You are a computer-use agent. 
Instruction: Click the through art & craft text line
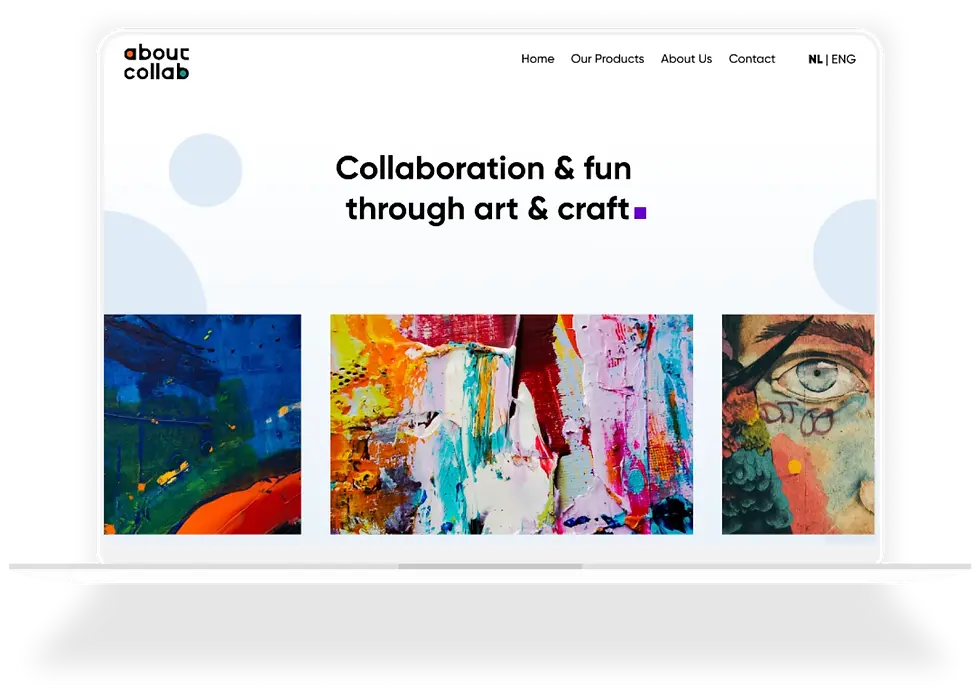coord(488,209)
